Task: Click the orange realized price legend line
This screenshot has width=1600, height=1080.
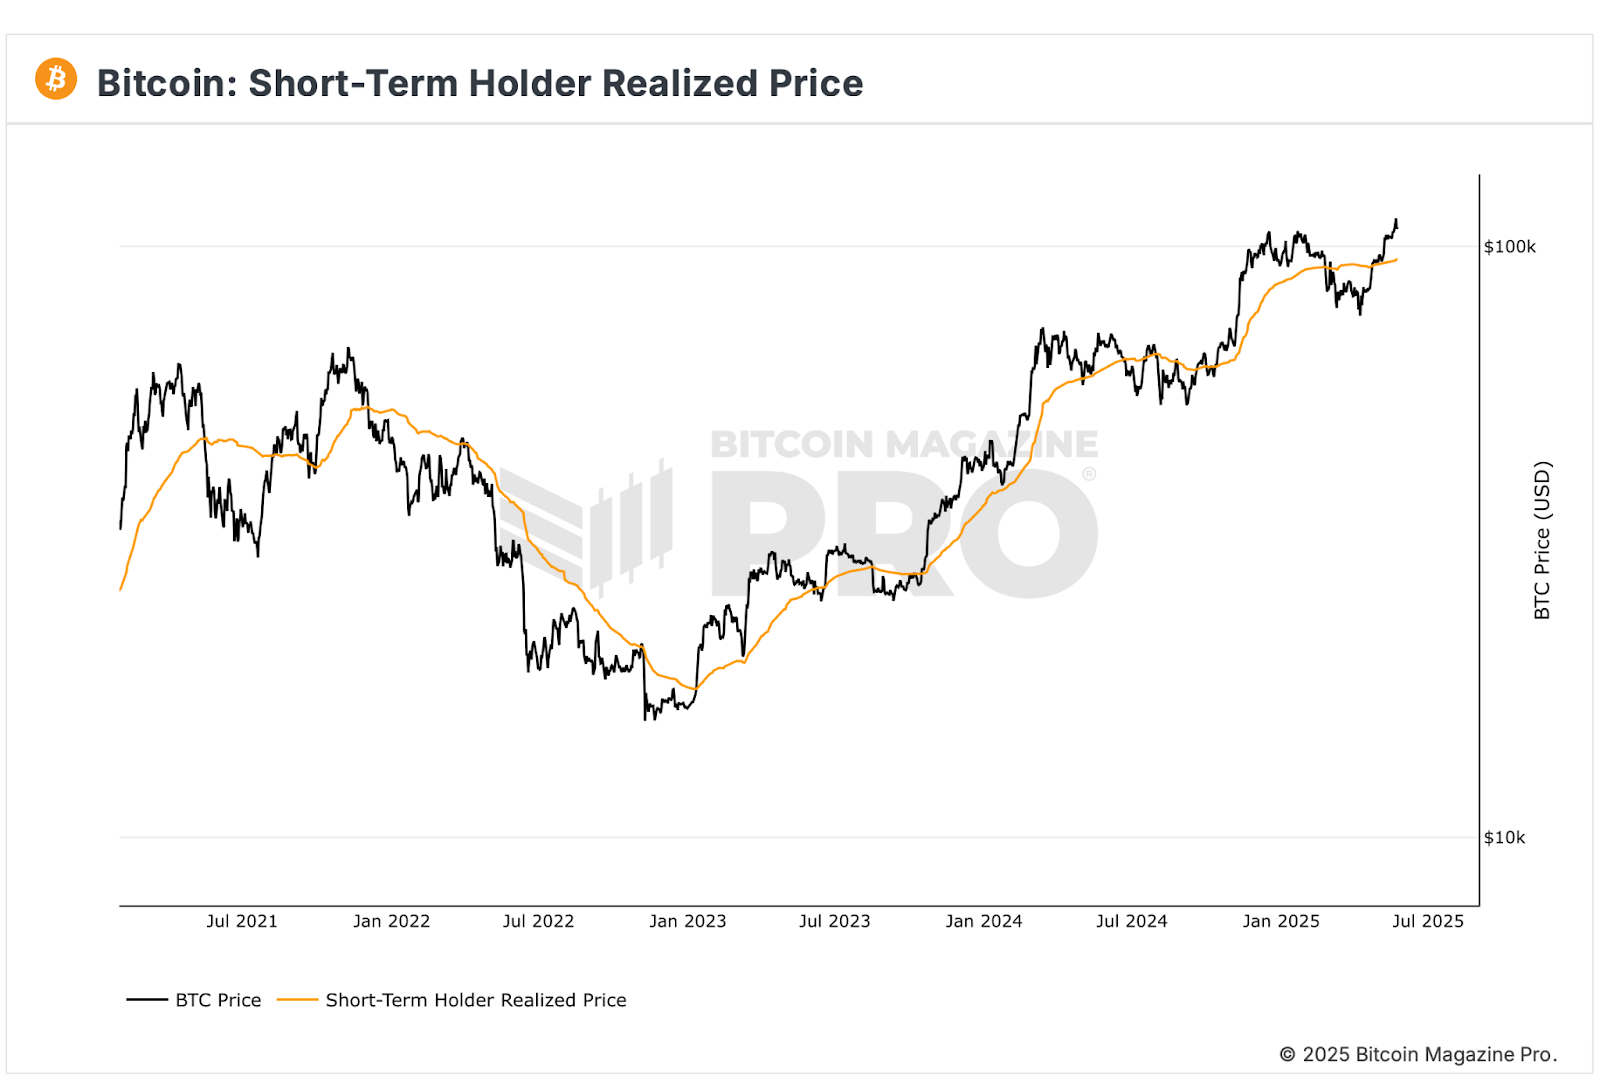Action: click(297, 1000)
